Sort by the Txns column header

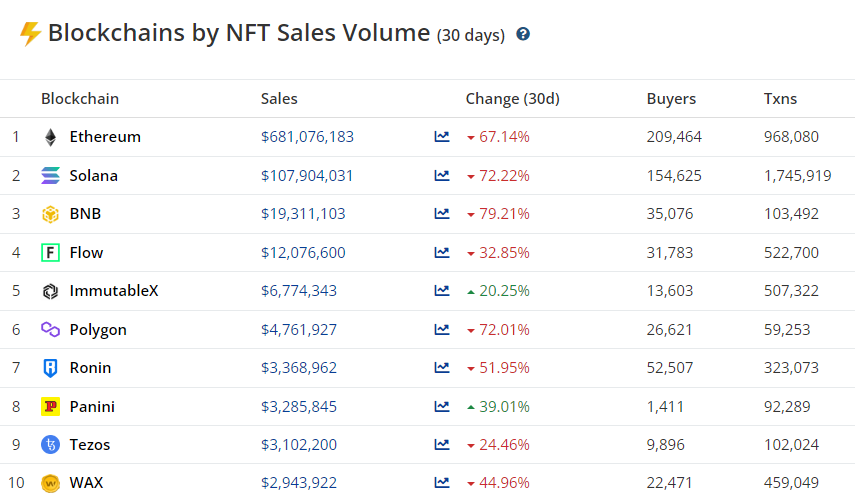(x=780, y=99)
